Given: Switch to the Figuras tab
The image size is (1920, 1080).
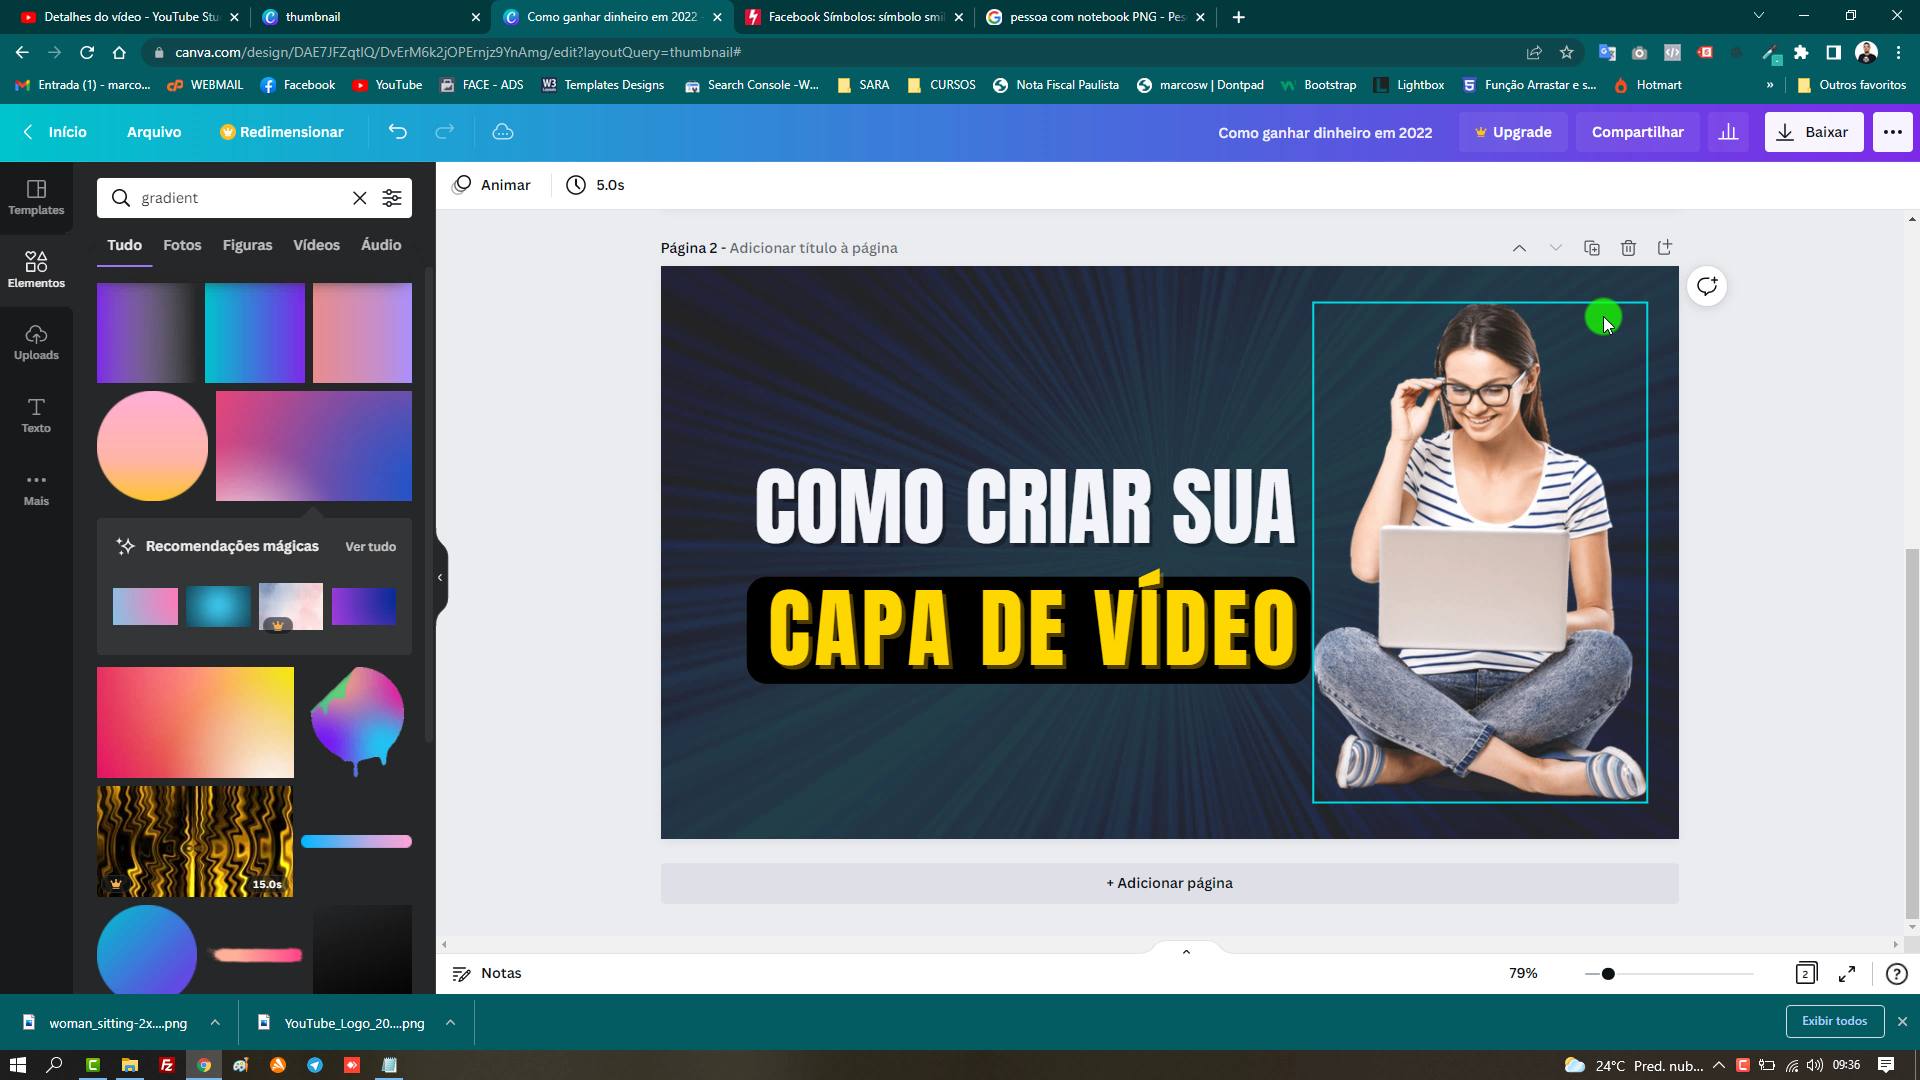Looking at the screenshot, I should (x=247, y=245).
